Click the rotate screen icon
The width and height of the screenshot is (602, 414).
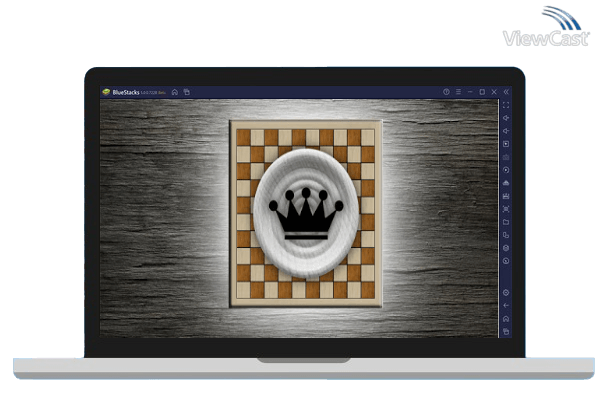[x=506, y=235]
